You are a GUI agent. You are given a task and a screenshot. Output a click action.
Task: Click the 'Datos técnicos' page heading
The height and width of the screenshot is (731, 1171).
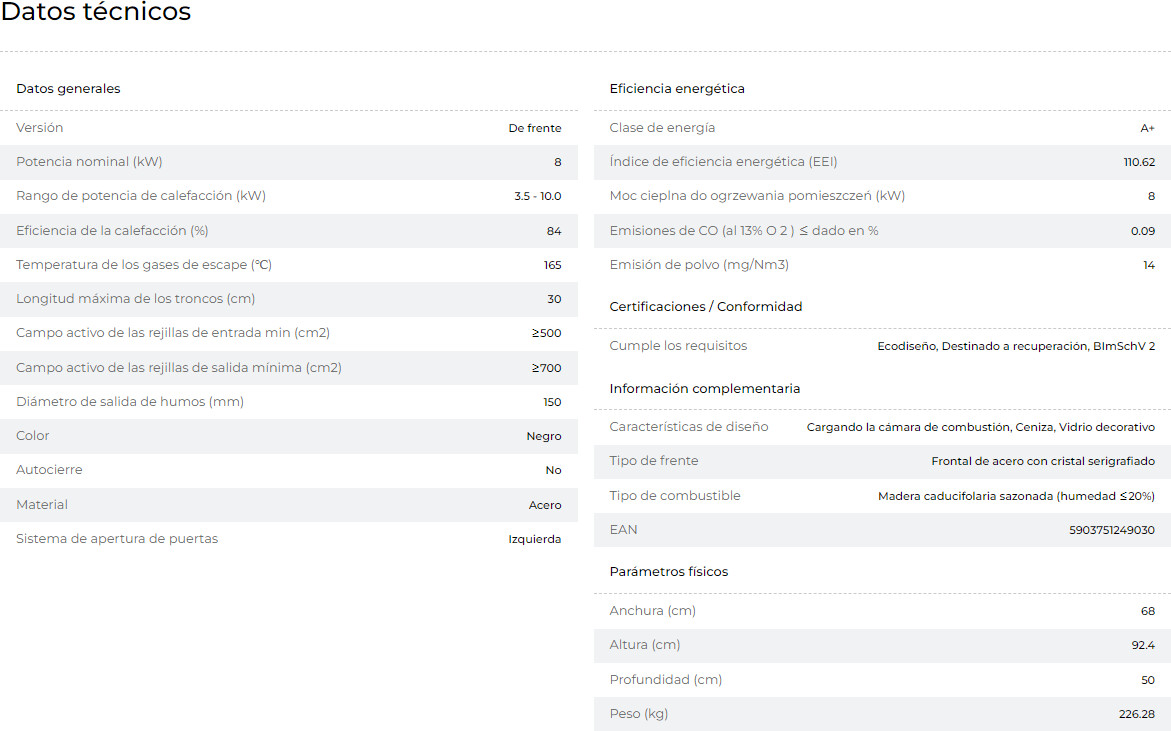96,13
